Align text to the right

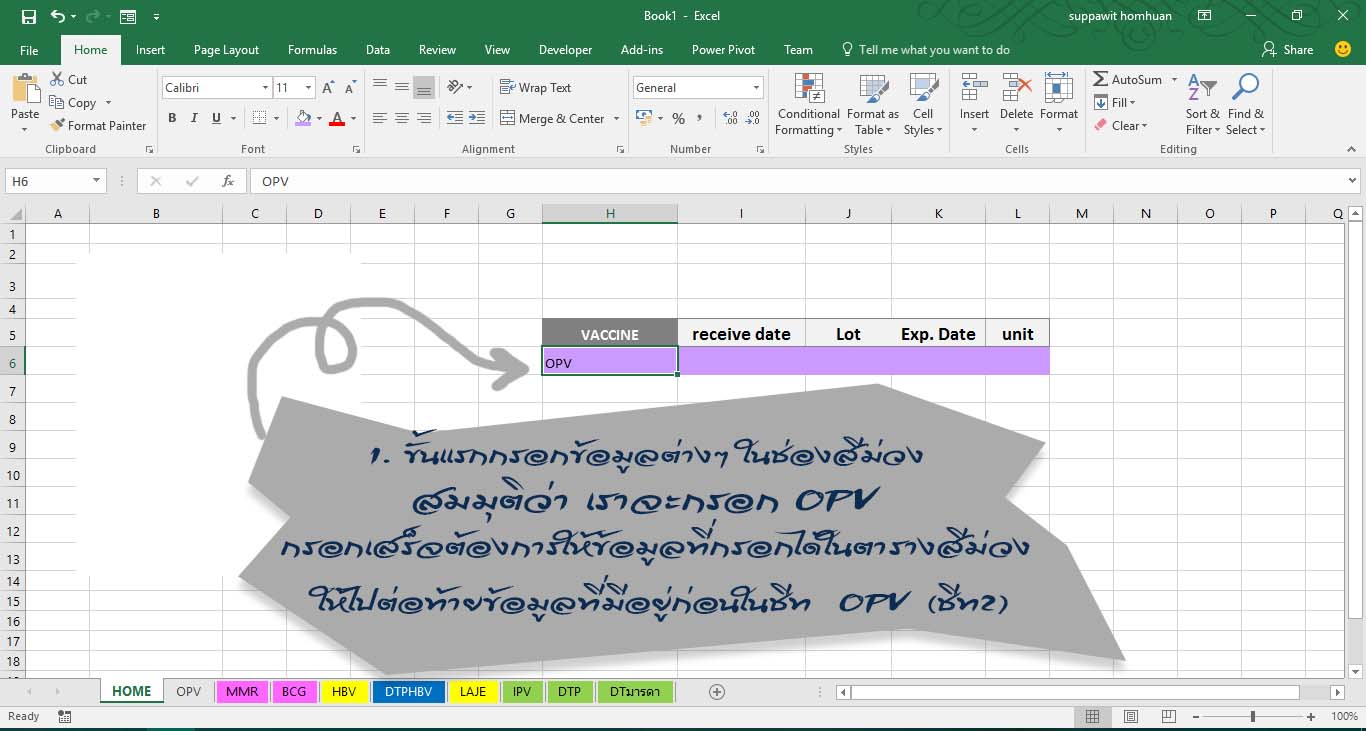pos(423,118)
